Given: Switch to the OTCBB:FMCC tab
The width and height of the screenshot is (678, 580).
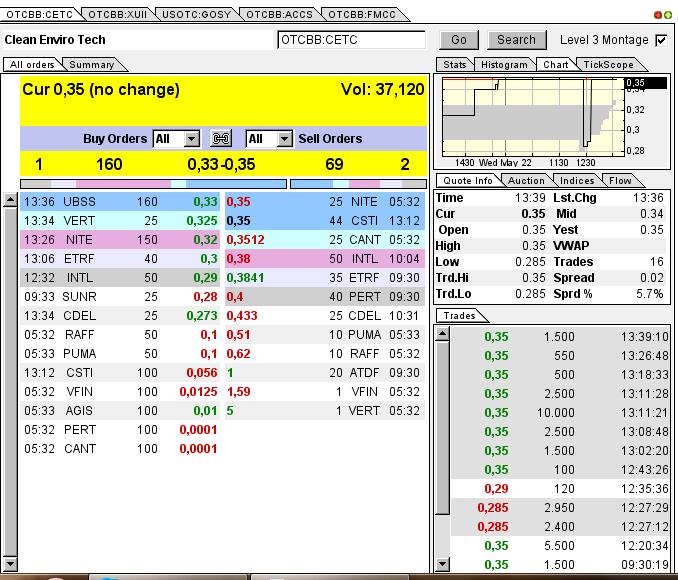Looking at the screenshot, I should pyautogui.click(x=362, y=15).
